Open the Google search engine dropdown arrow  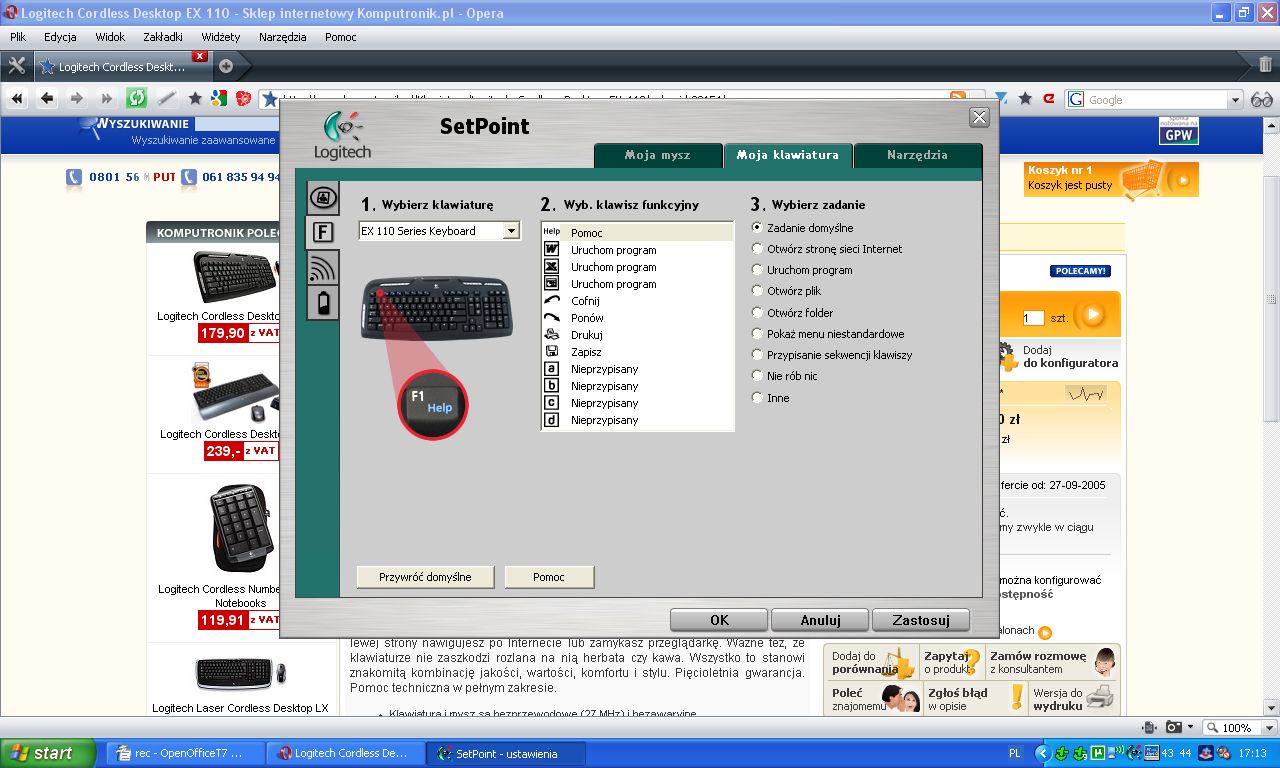point(1235,100)
